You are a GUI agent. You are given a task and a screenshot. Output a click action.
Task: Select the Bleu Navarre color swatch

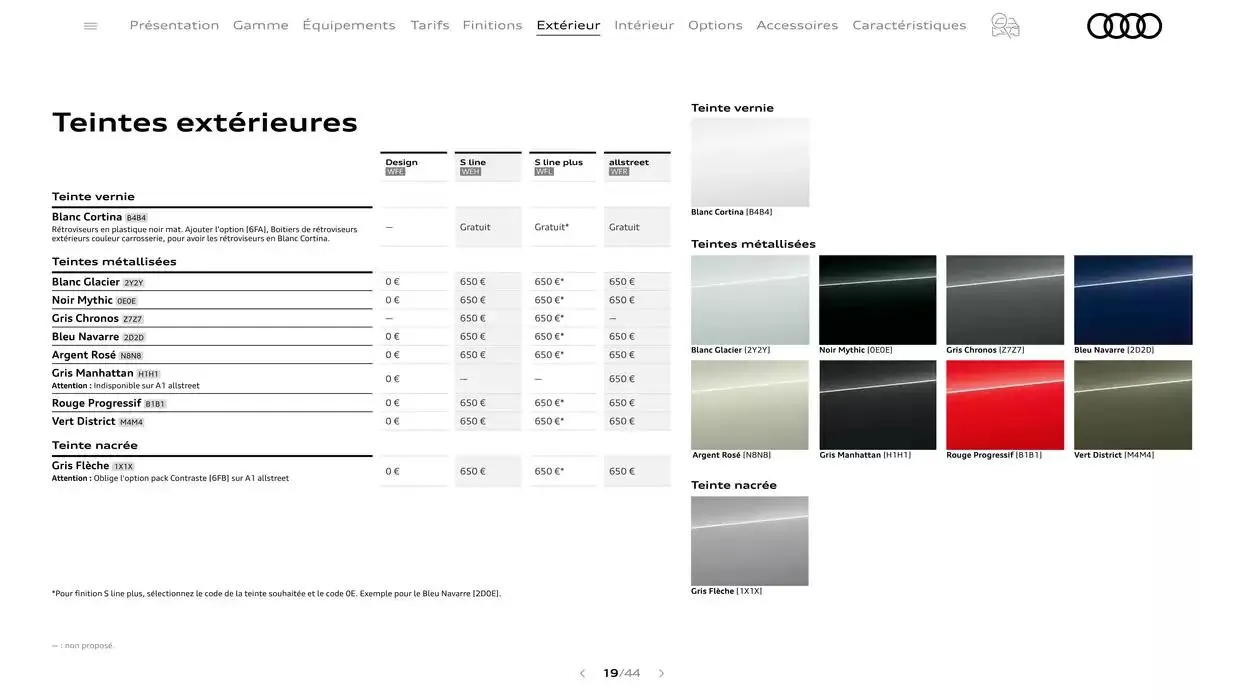[1133, 300]
